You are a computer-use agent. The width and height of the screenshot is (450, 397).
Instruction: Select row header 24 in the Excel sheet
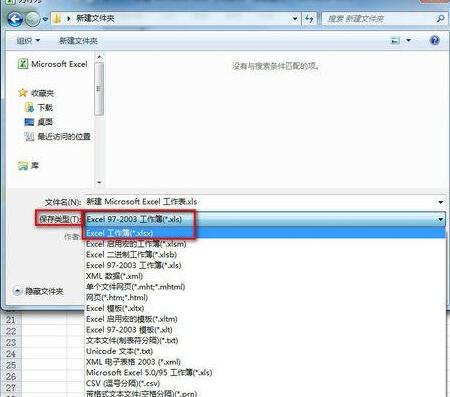click(11, 354)
